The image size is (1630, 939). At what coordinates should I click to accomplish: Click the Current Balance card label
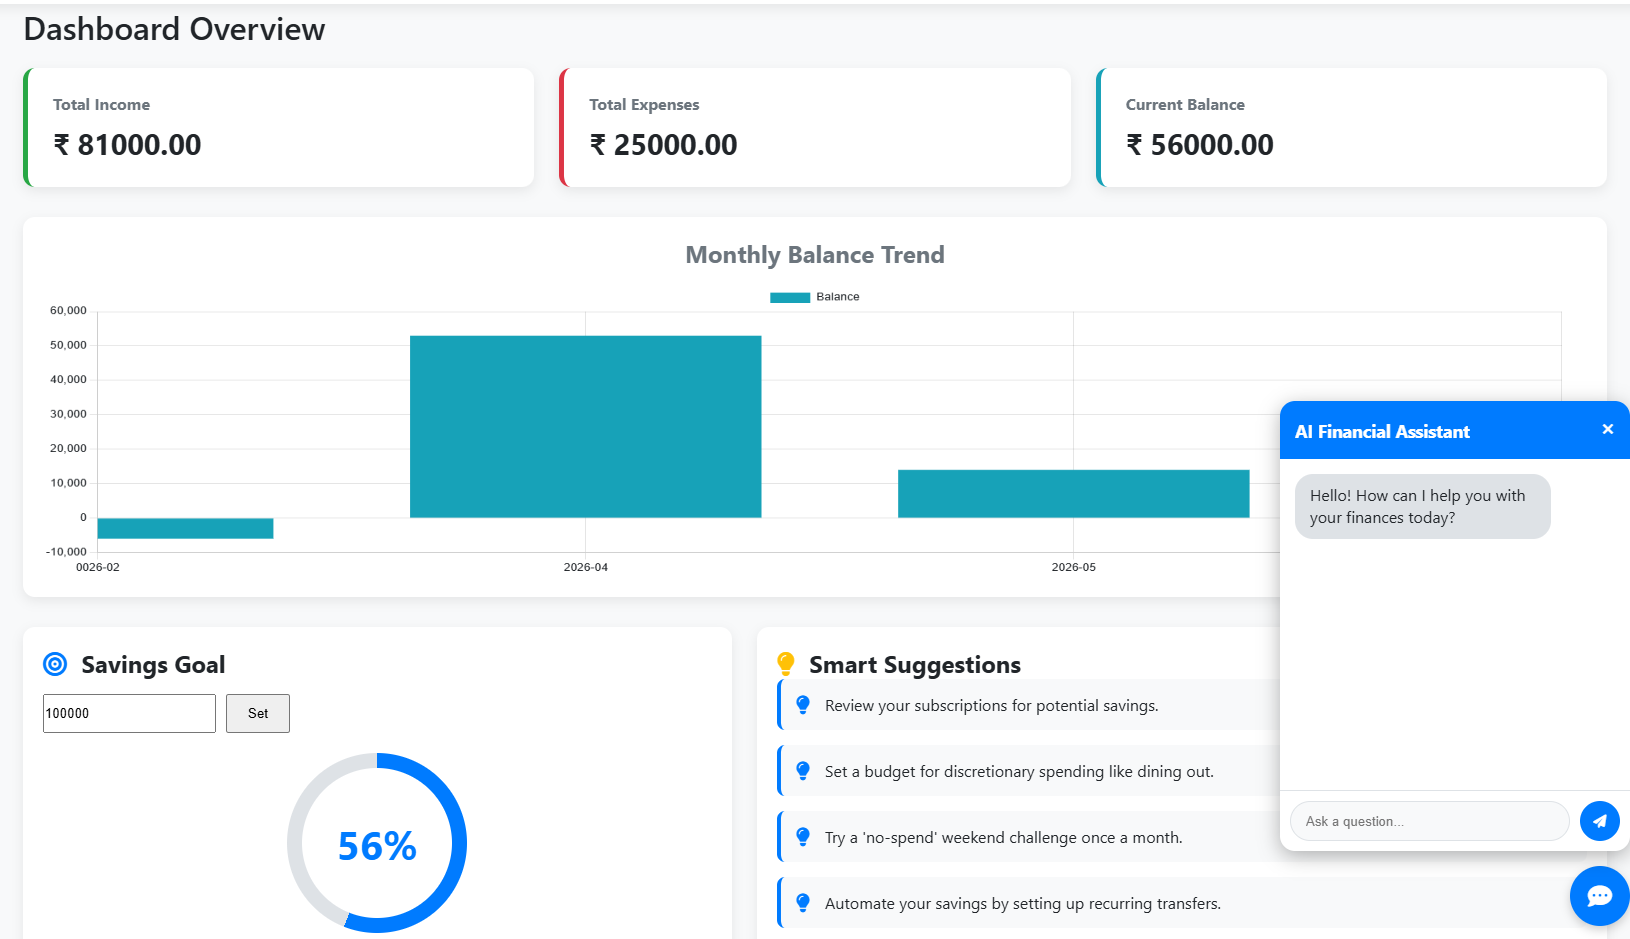tap(1185, 104)
